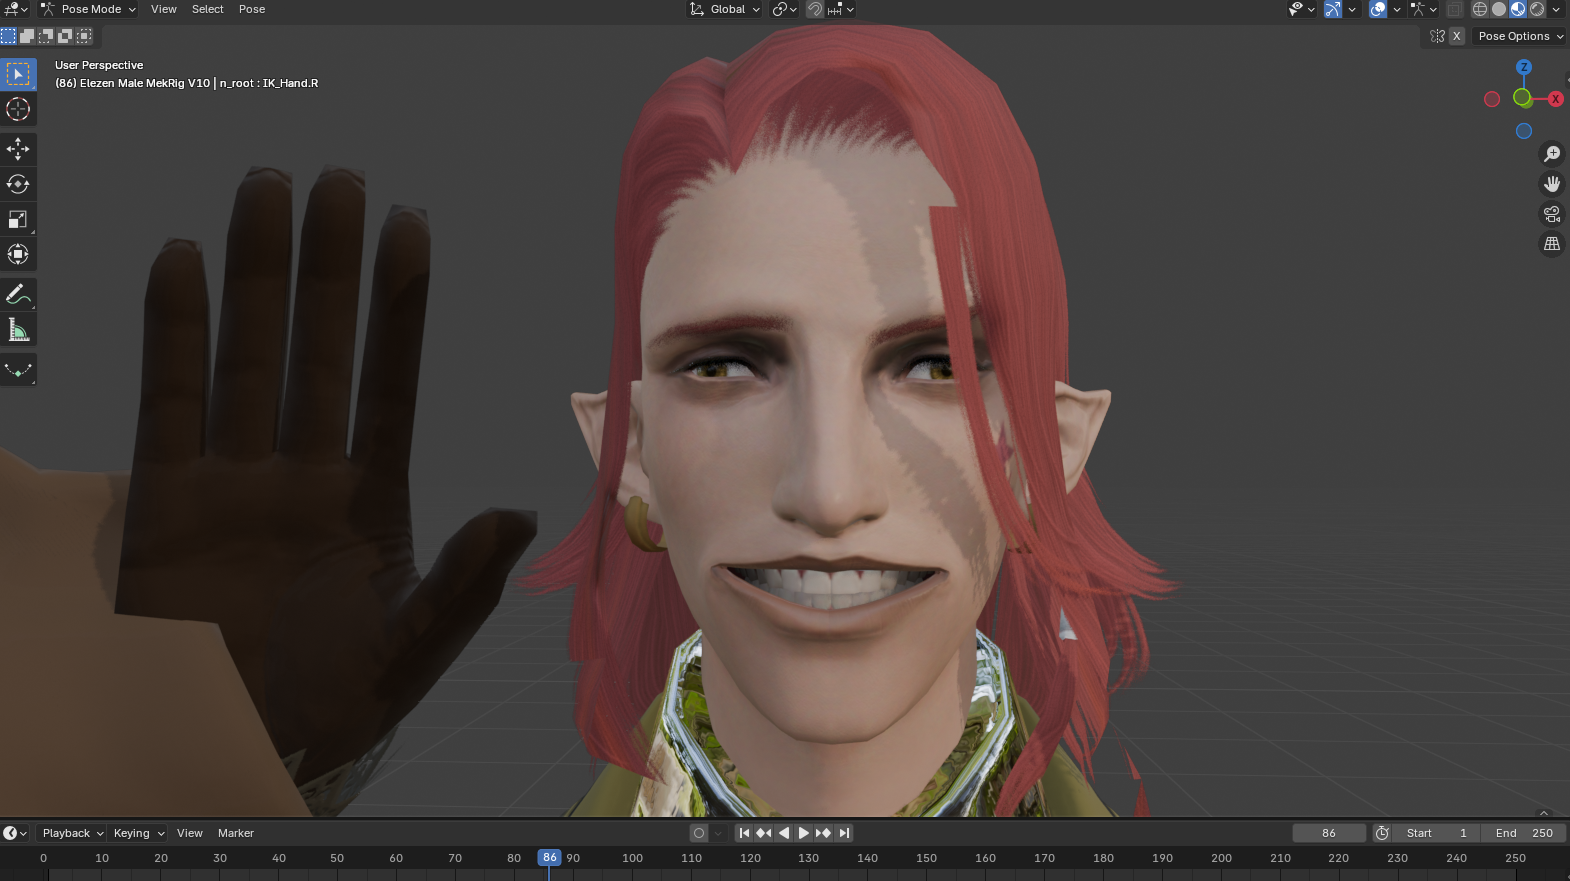This screenshot has height=881, width=1570.
Task: Select the Move tool in toolbar
Action: pyautogui.click(x=18, y=149)
